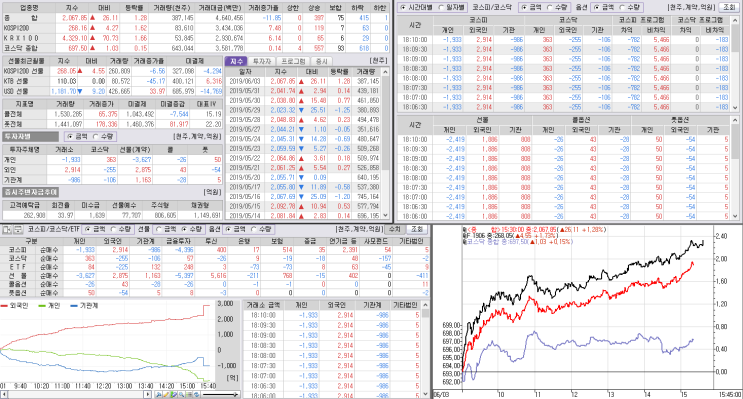Click down arrow of the daily index table scrollbar
Viewport: 743px width, 399px height.
pos(385,215)
